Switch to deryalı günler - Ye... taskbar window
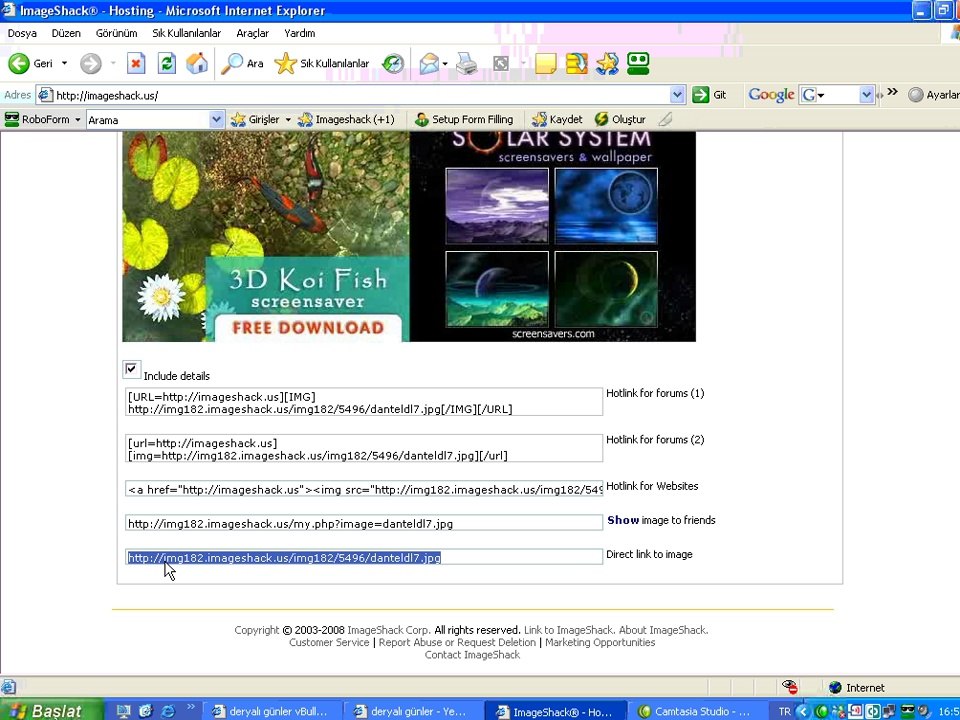Viewport: 960px width, 720px height. (x=413, y=711)
